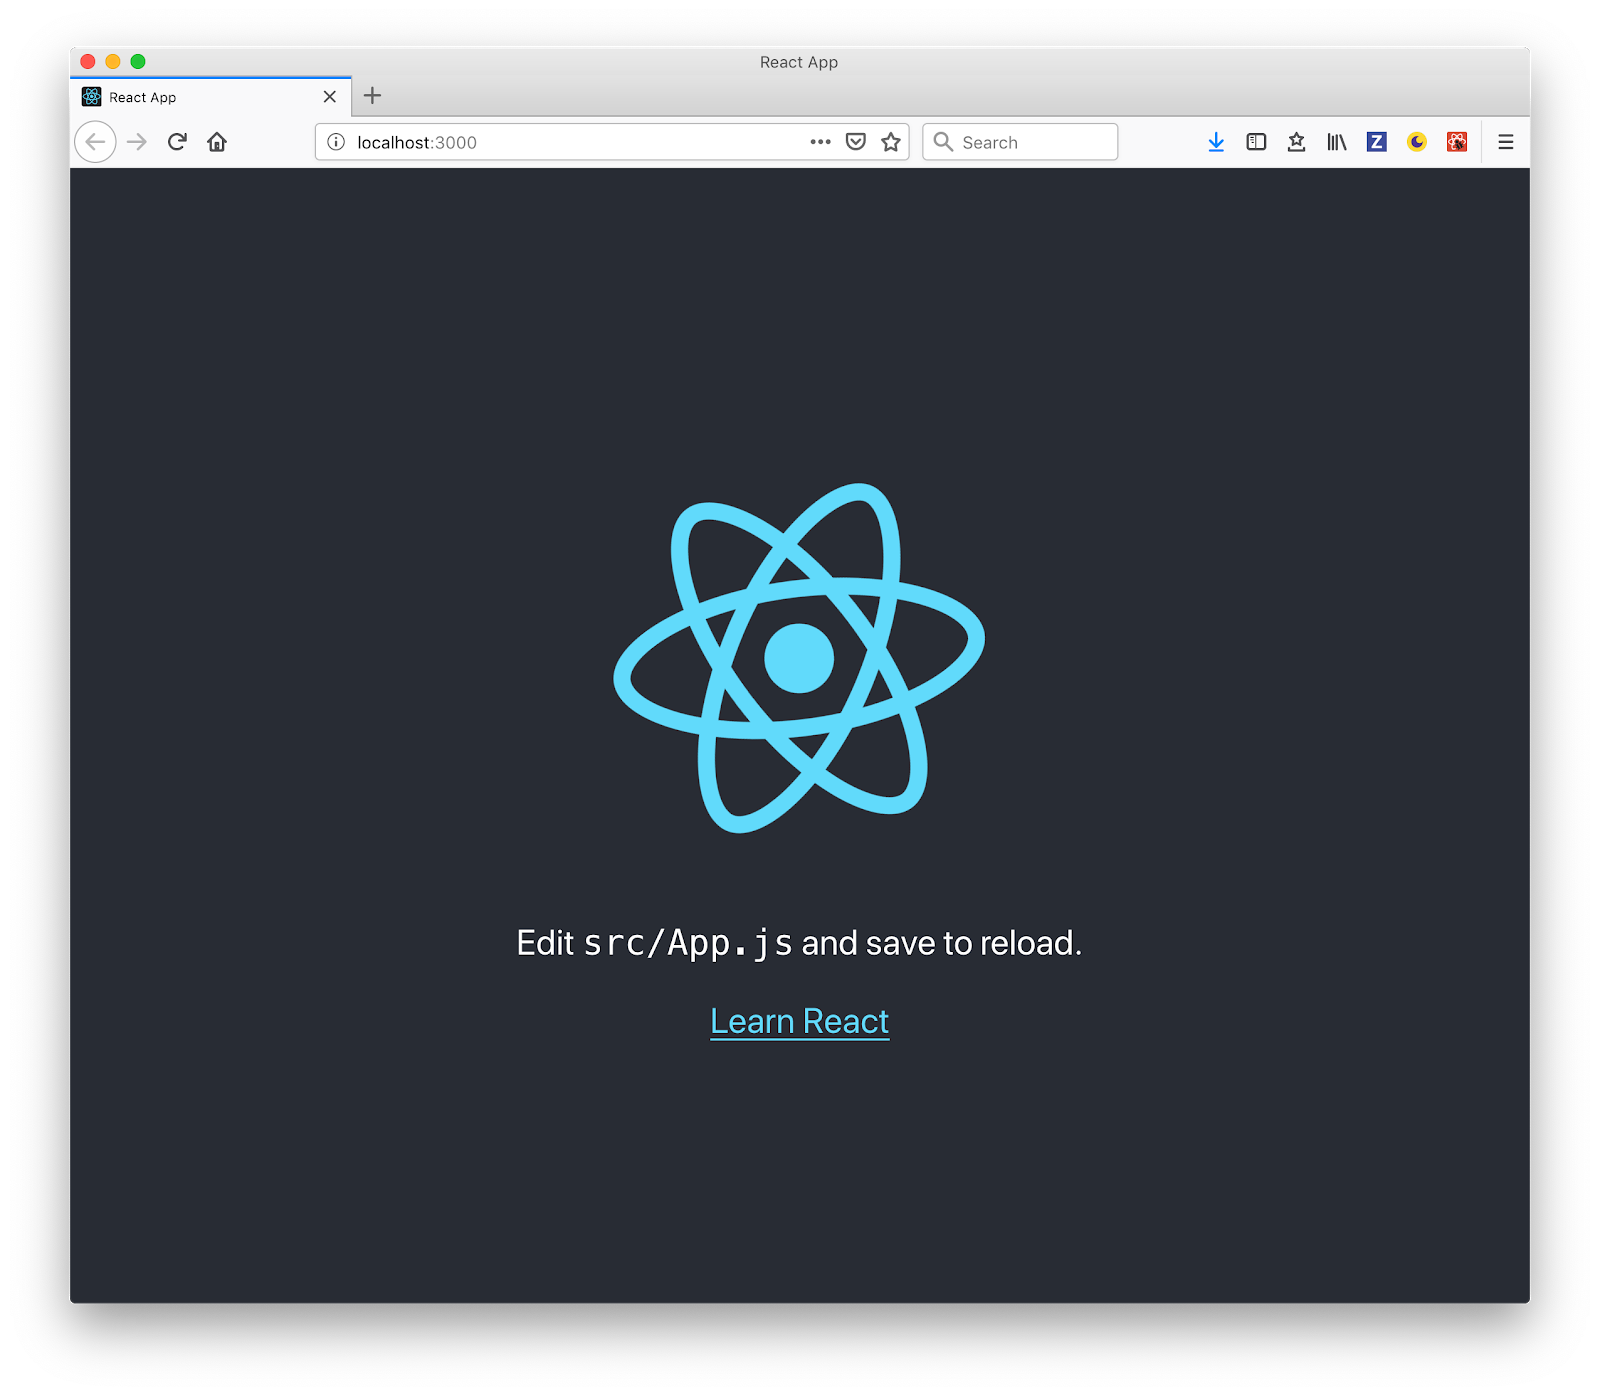Save page to Pocket
Viewport: 1600px width, 1396px height.
[855, 142]
